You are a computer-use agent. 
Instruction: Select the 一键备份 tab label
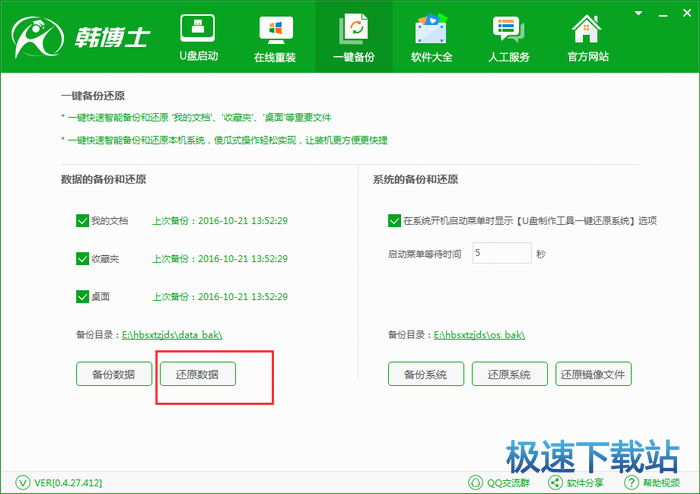354,57
